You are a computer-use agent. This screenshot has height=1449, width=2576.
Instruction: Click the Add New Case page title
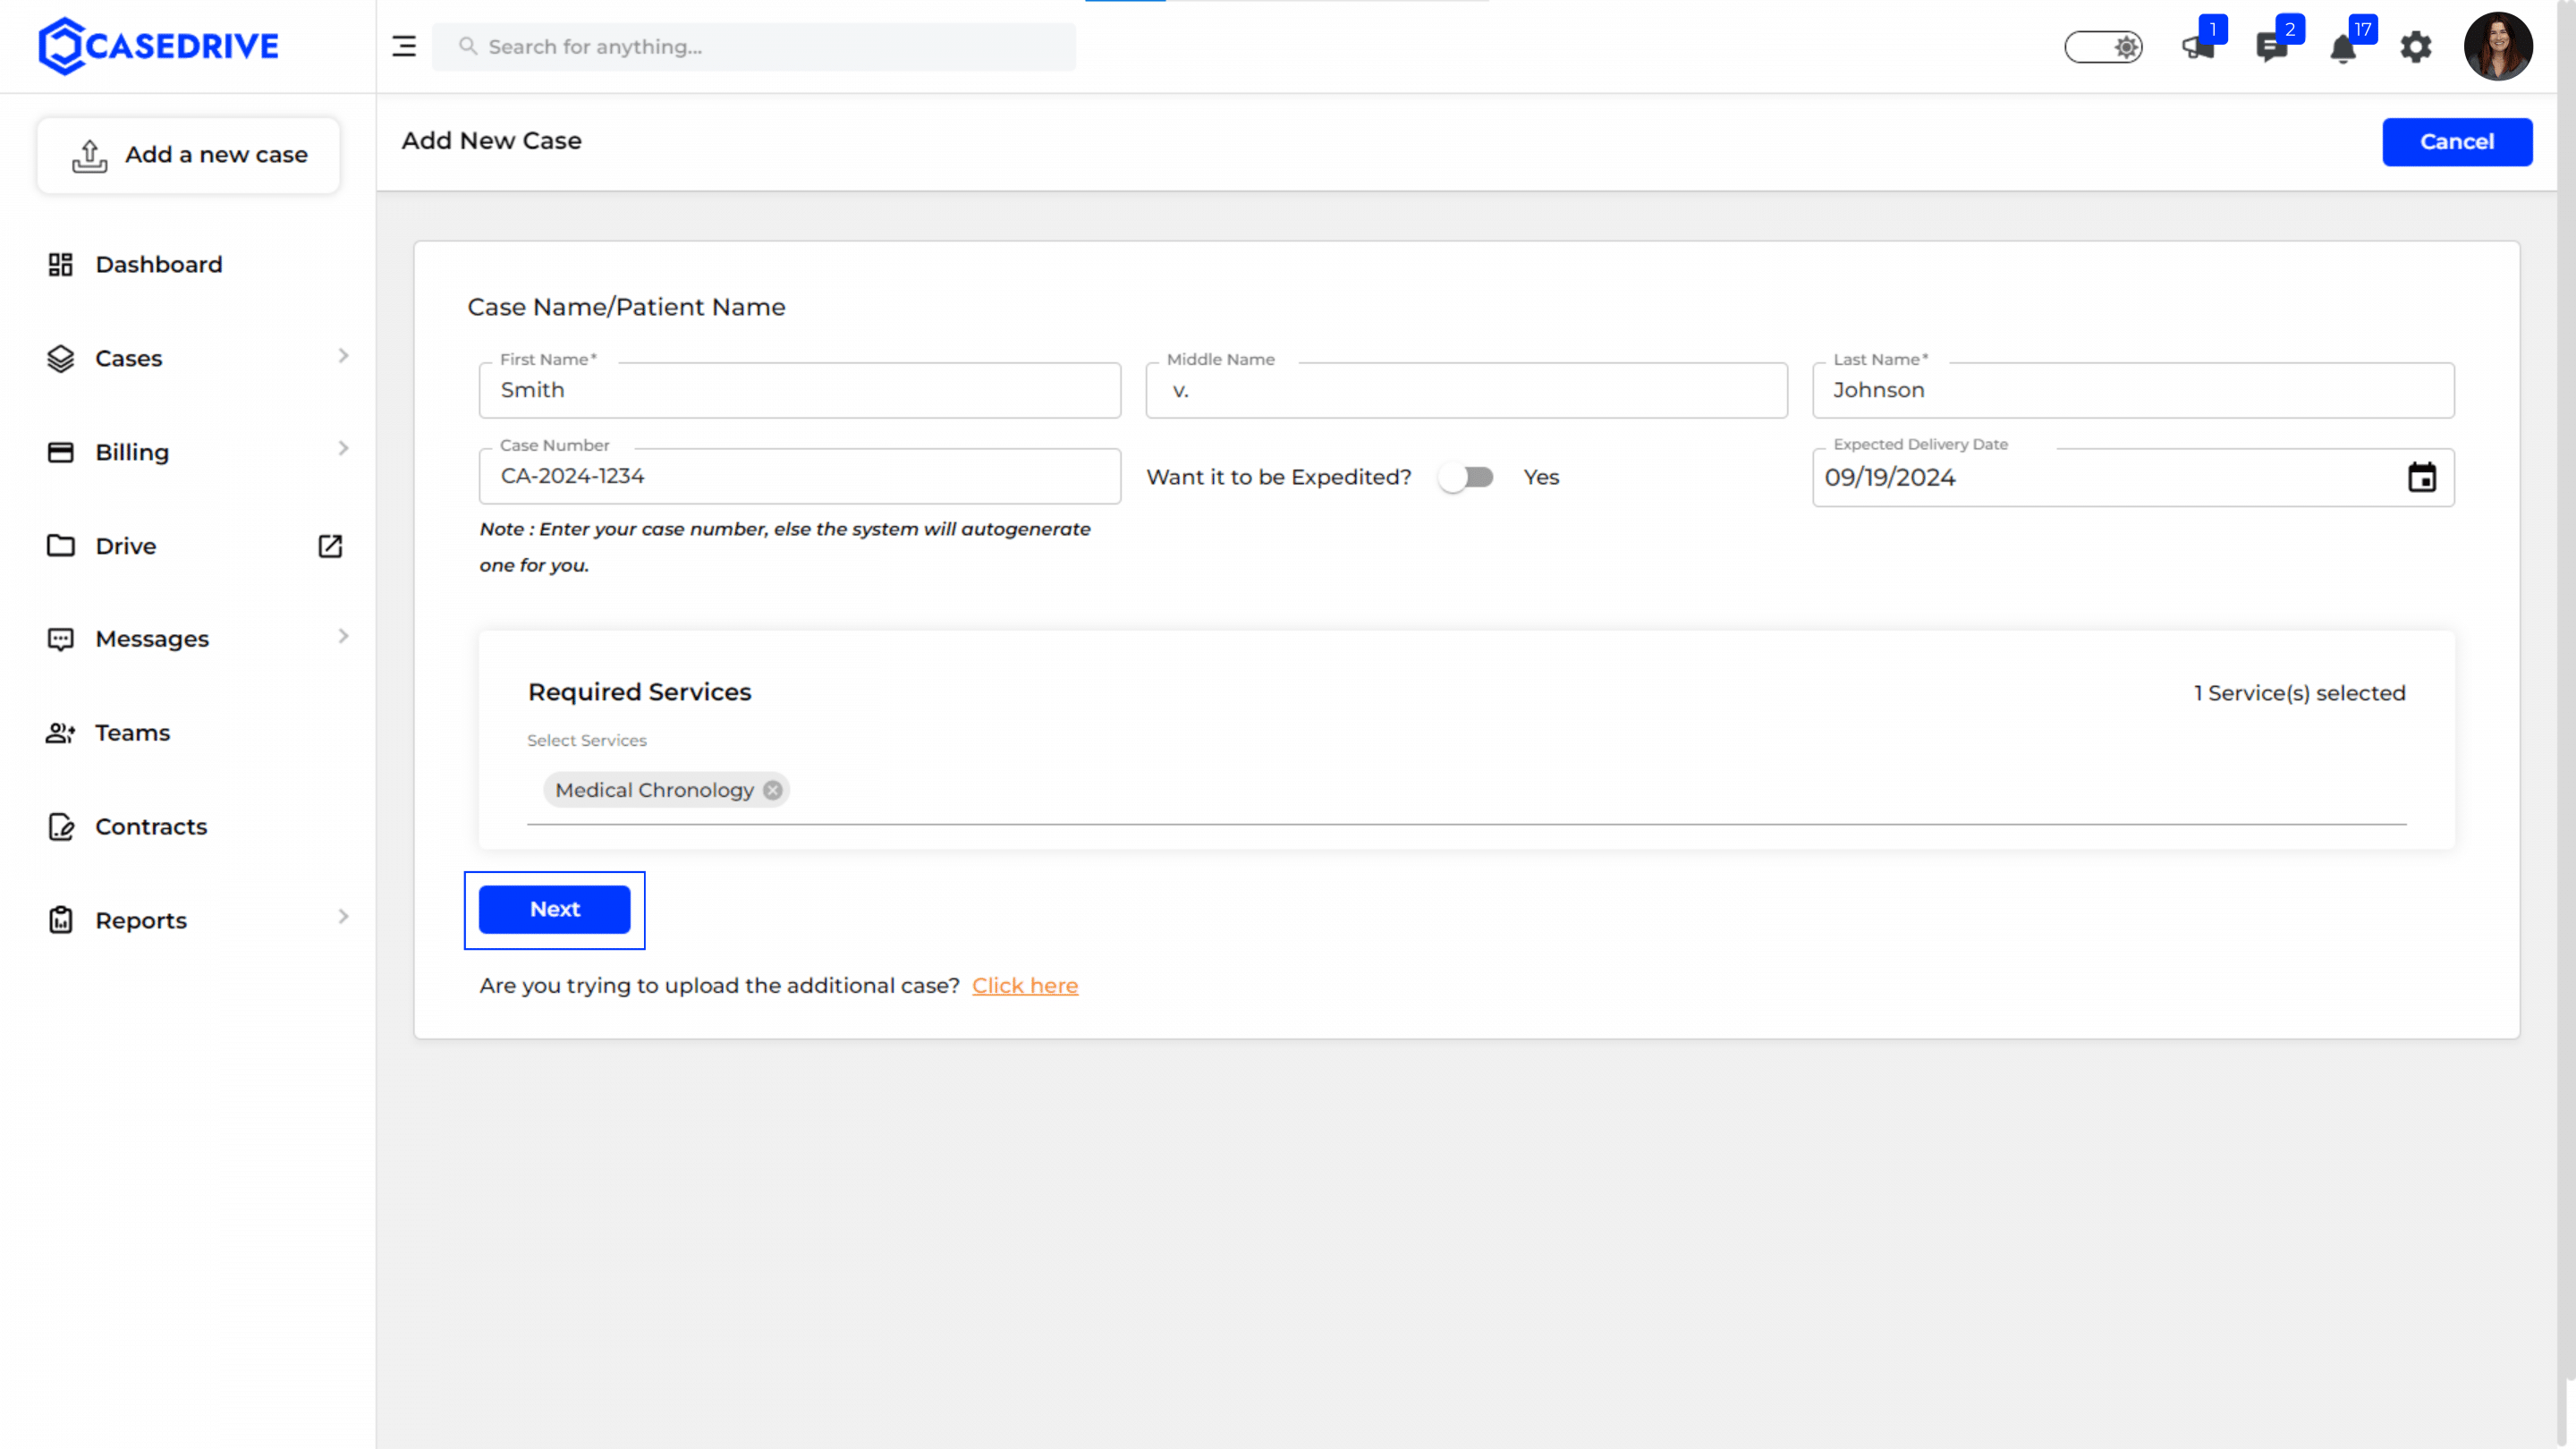click(x=491, y=141)
